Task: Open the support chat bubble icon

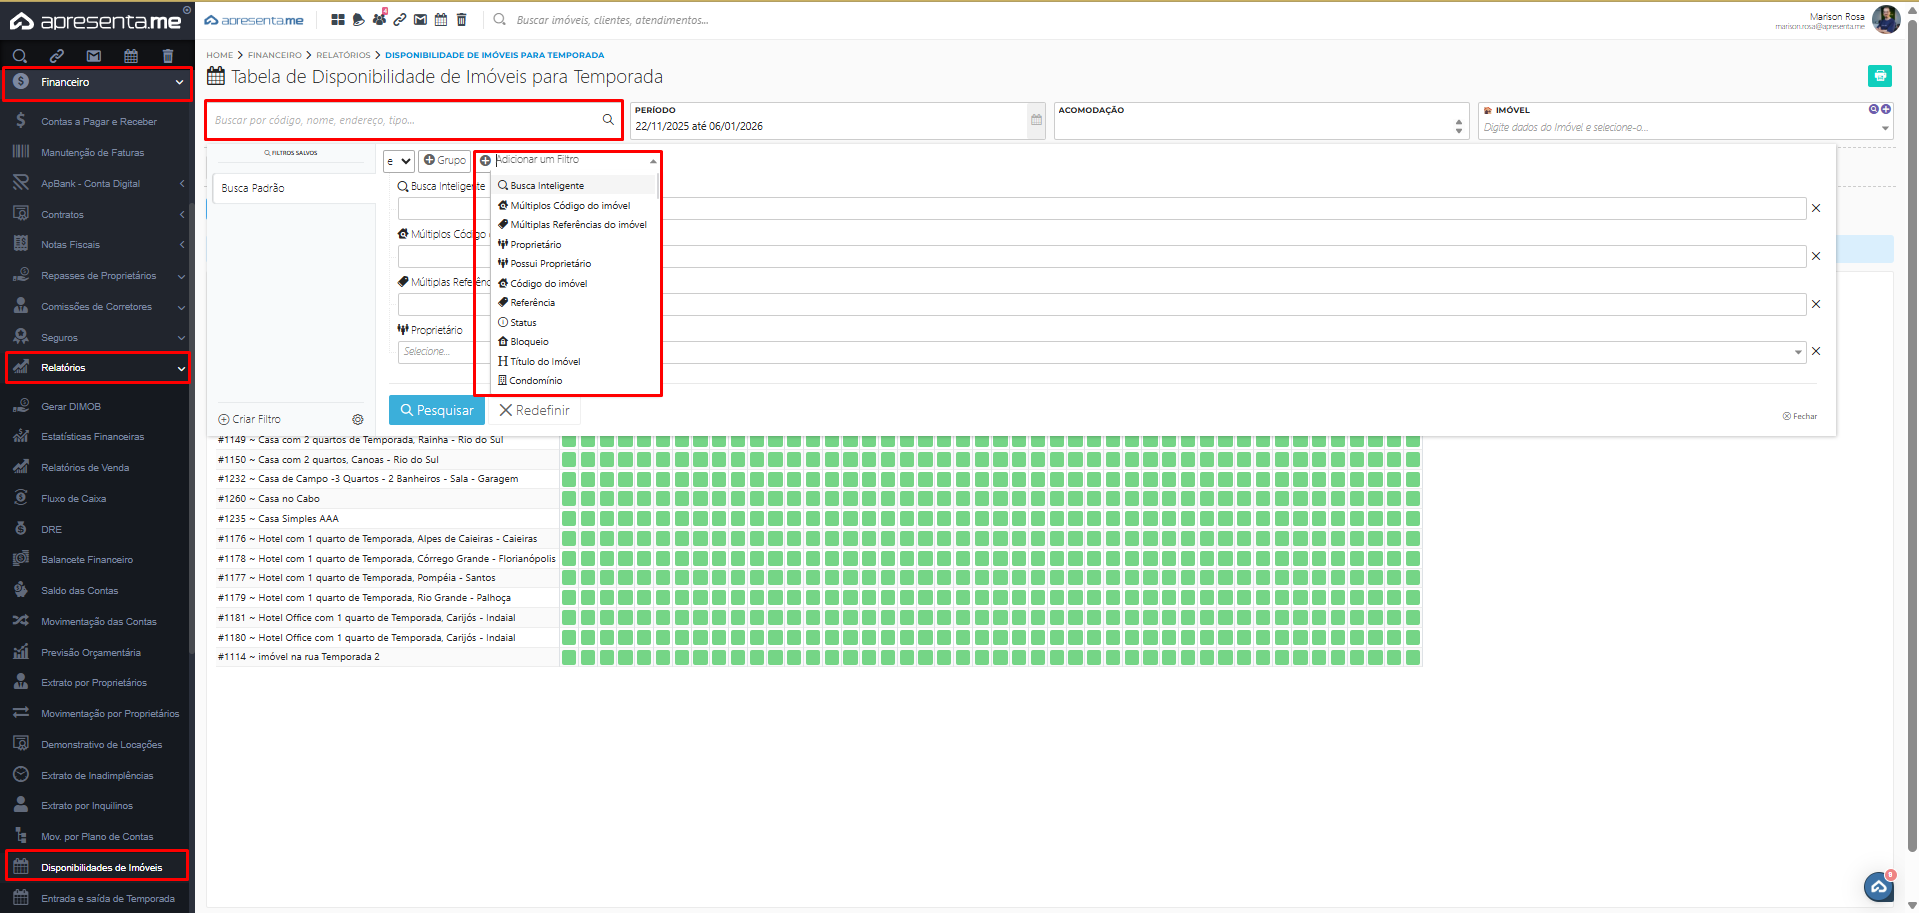Action: (1878, 886)
